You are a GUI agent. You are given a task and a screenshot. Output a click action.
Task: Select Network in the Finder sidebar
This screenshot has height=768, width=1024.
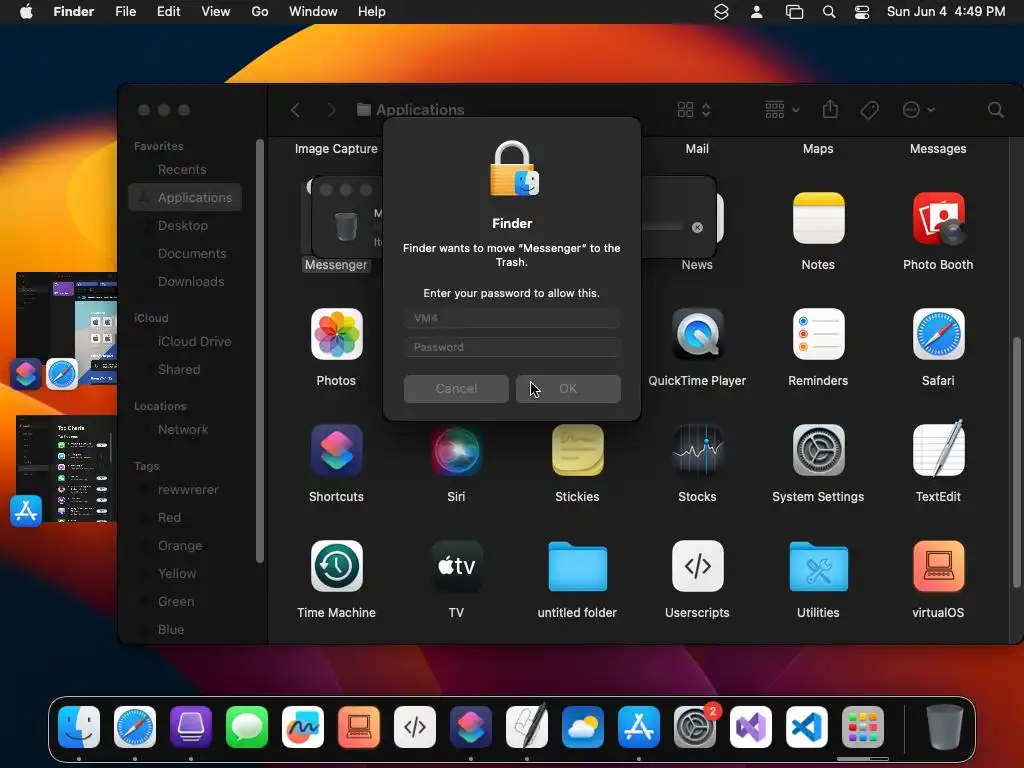pyautogui.click(x=185, y=430)
